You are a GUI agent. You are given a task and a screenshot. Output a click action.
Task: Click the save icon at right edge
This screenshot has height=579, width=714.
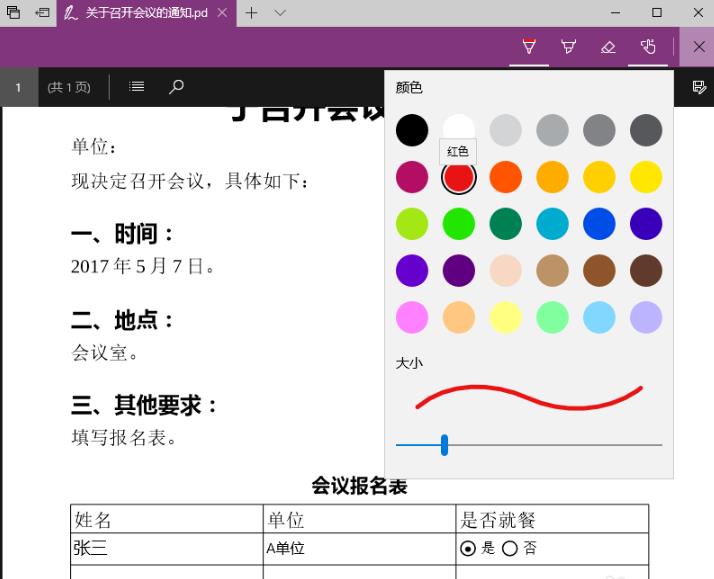[x=699, y=87]
